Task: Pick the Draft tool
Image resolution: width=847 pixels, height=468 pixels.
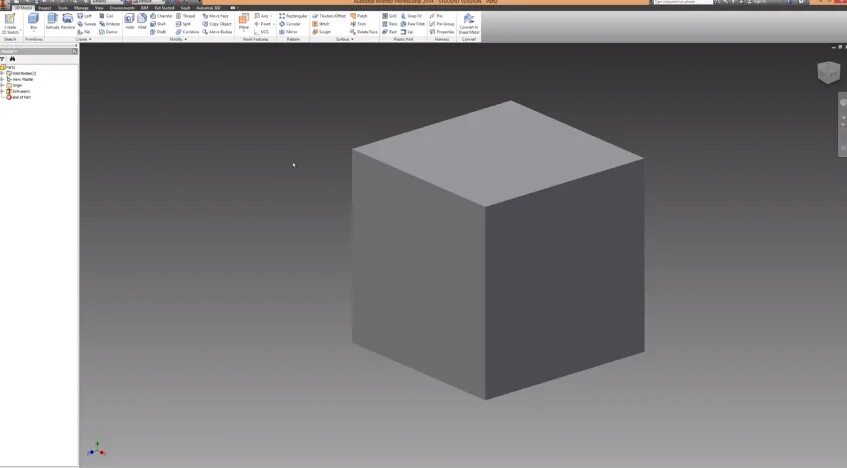Action: 158,32
